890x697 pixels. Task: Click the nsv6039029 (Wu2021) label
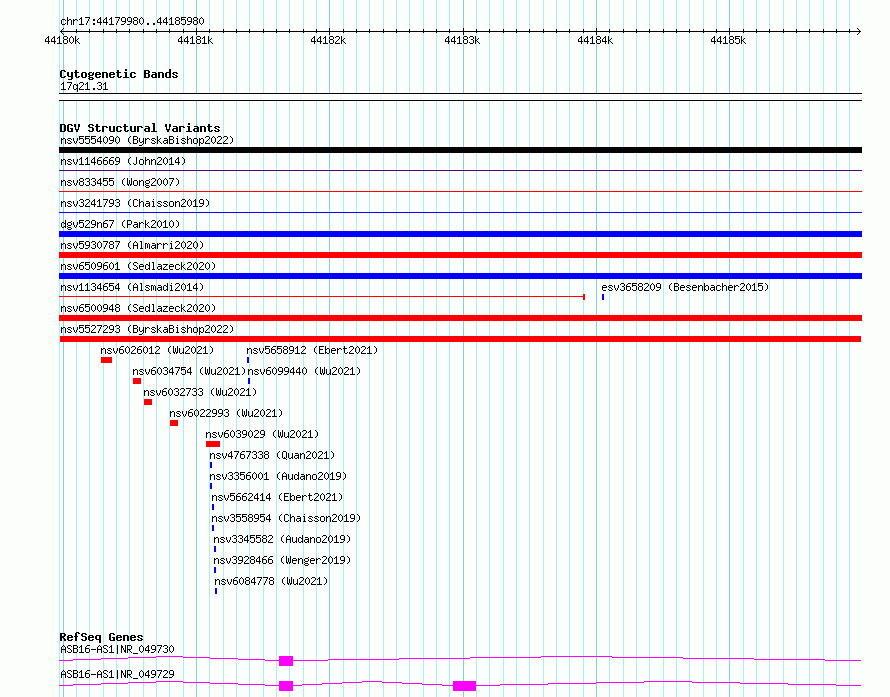[x=262, y=434]
